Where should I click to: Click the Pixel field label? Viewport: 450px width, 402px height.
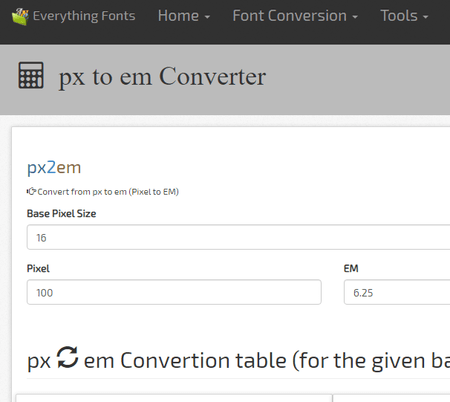click(x=38, y=268)
